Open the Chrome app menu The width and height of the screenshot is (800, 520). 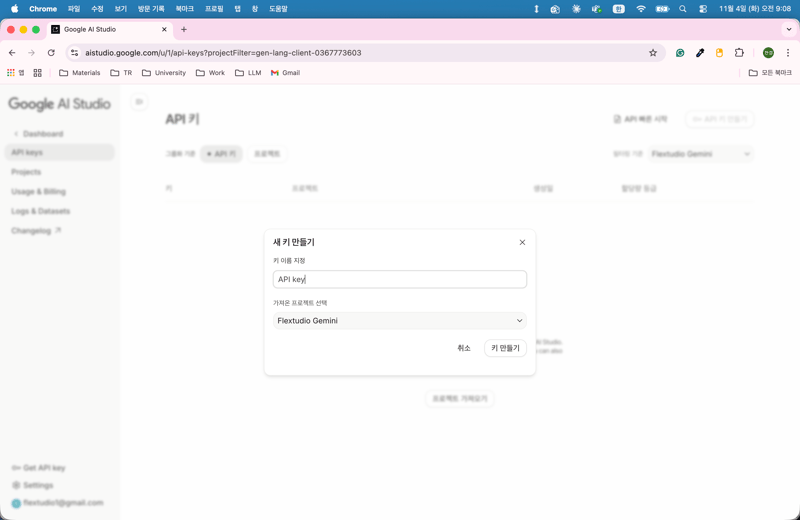point(43,9)
